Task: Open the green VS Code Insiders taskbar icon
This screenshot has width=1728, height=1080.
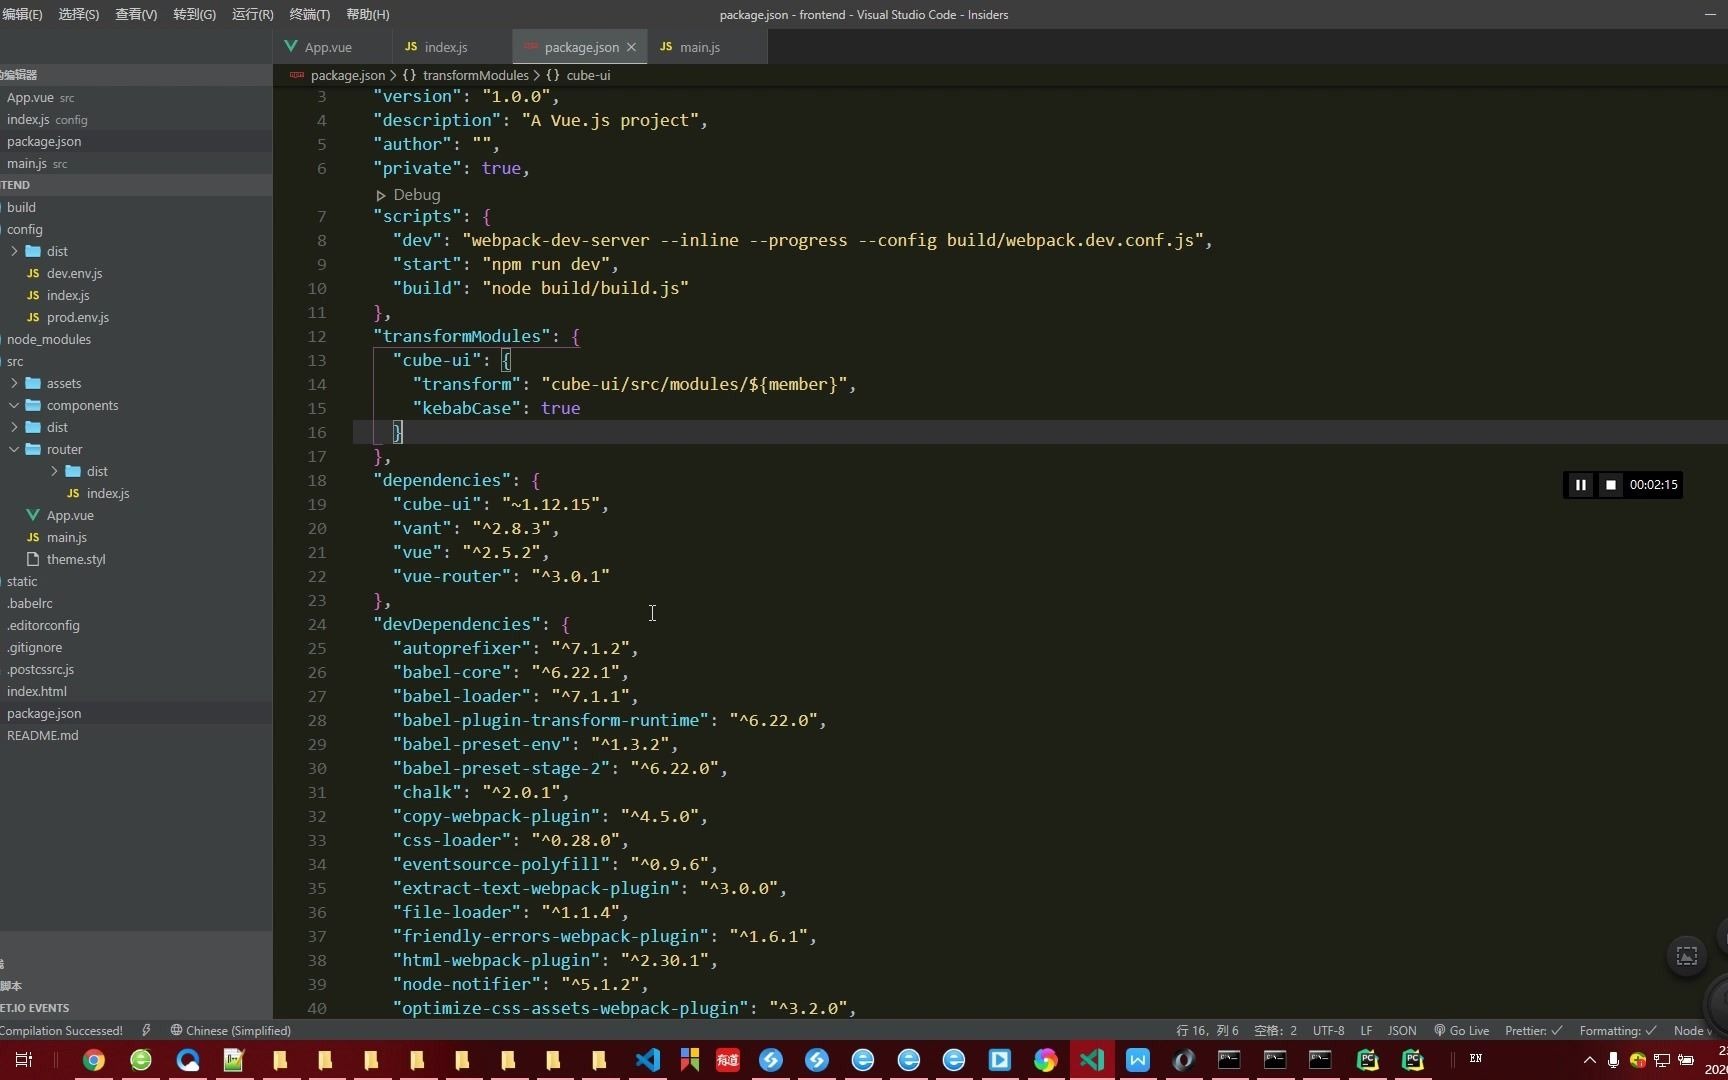Action: [x=1091, y=1060]
